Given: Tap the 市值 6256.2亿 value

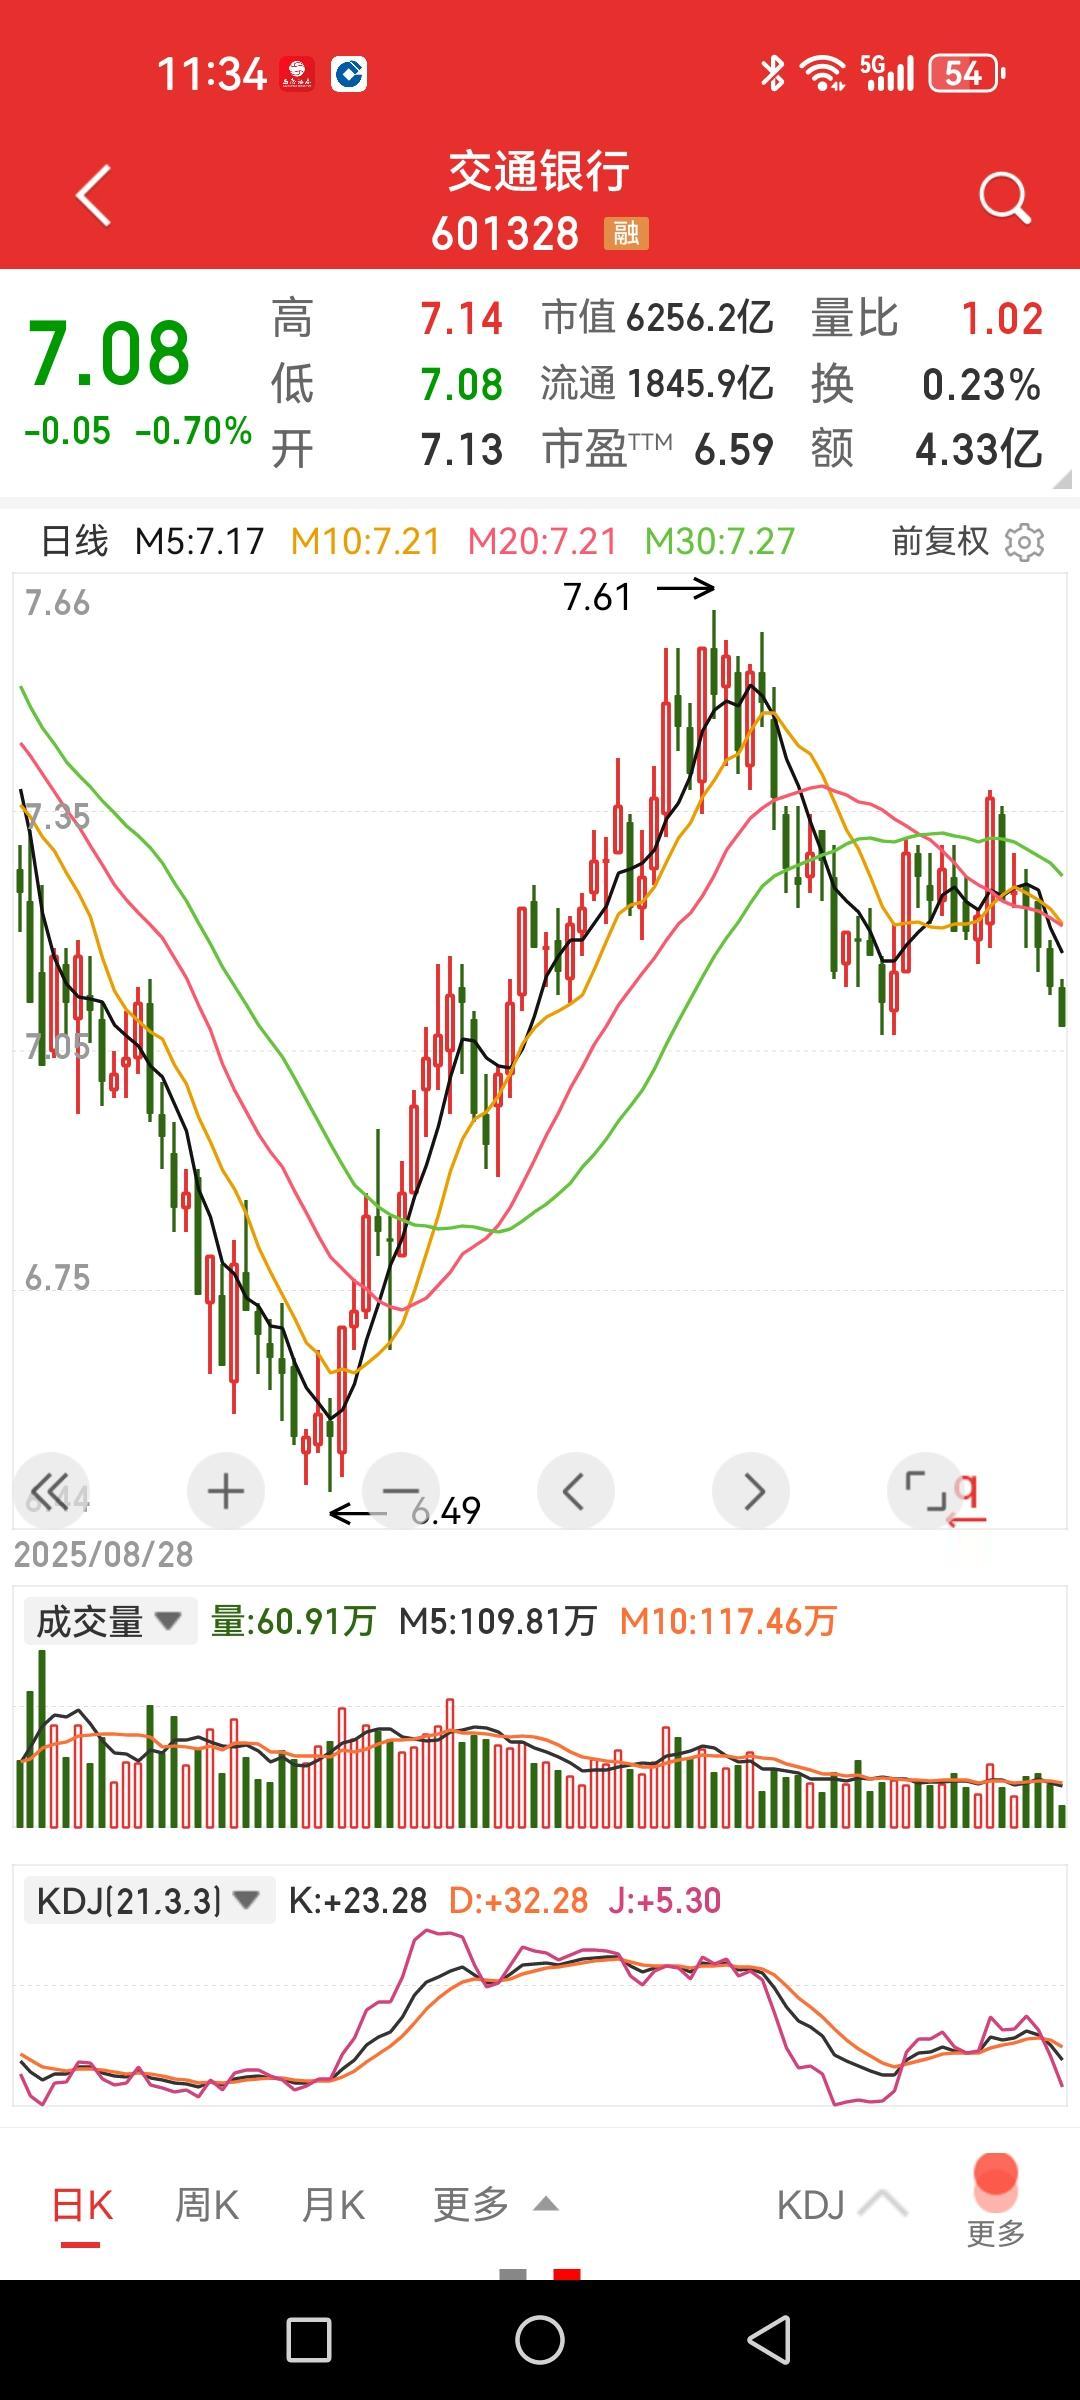Looking at the screenshot, I should point(657,318).
